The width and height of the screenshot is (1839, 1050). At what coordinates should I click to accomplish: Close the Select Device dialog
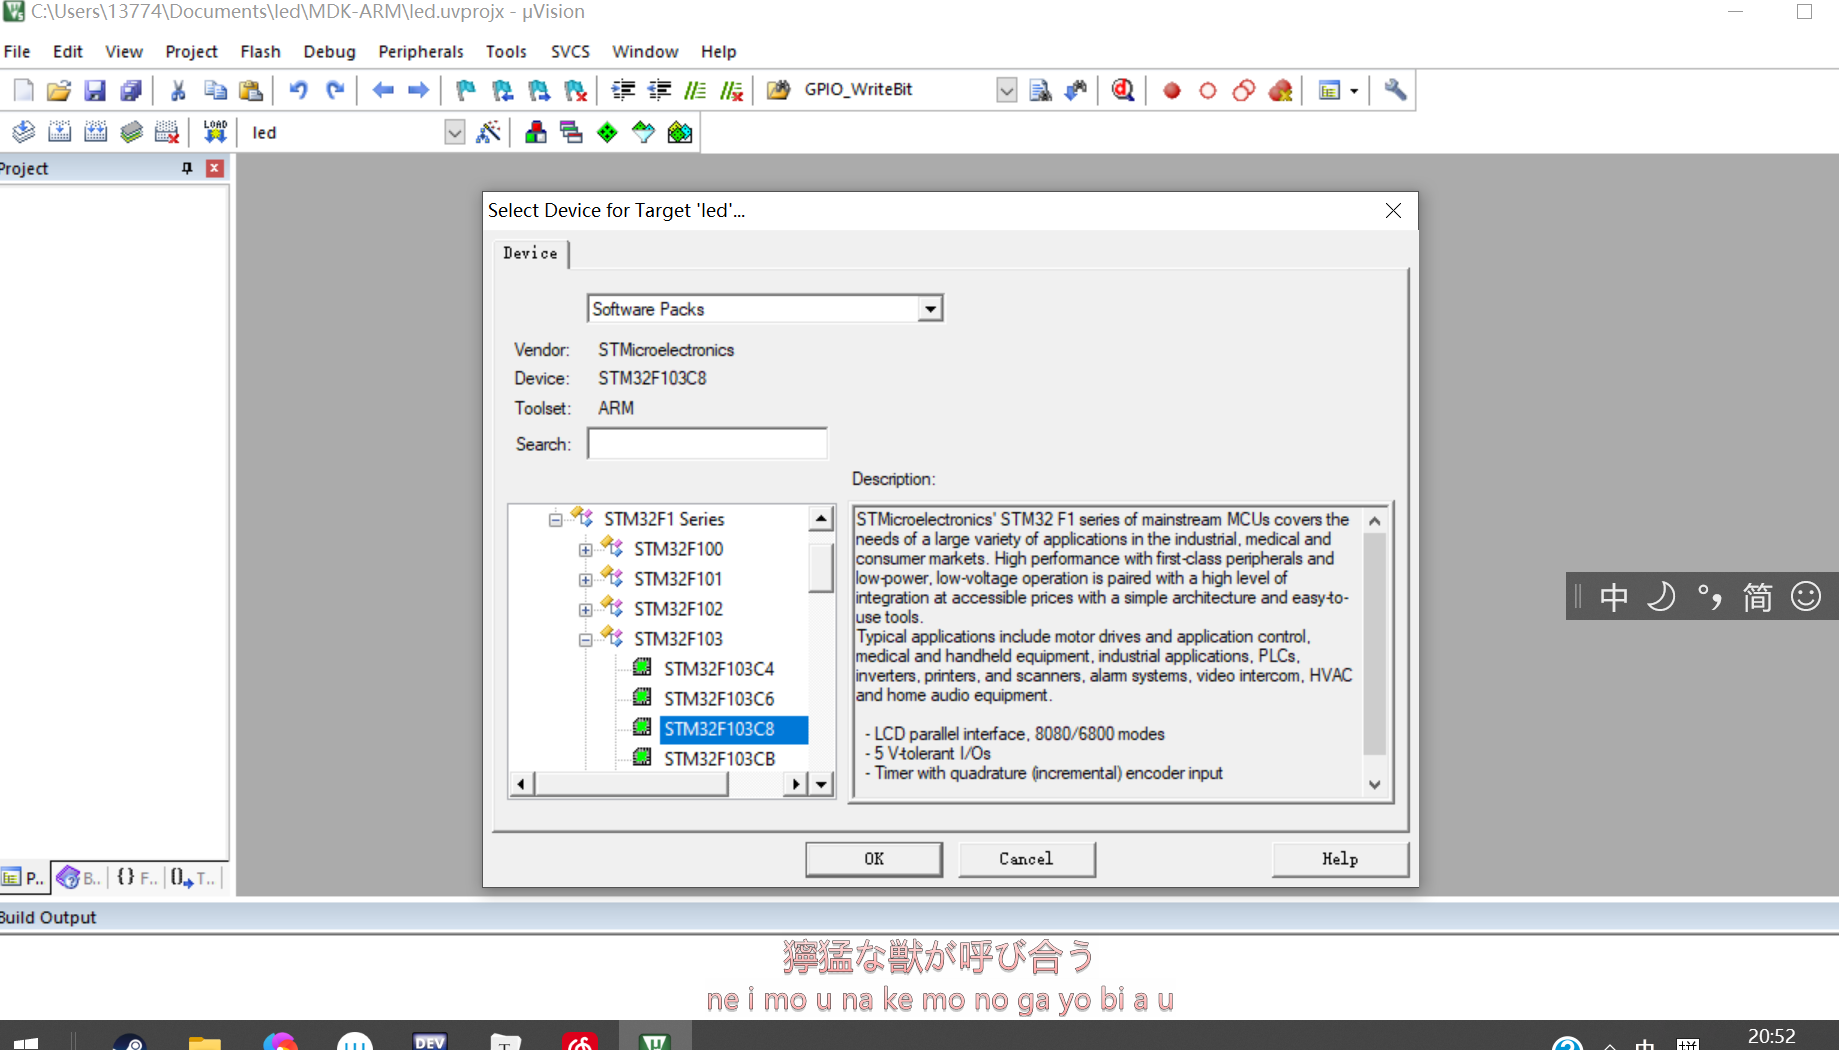[x=1393, y=210]
